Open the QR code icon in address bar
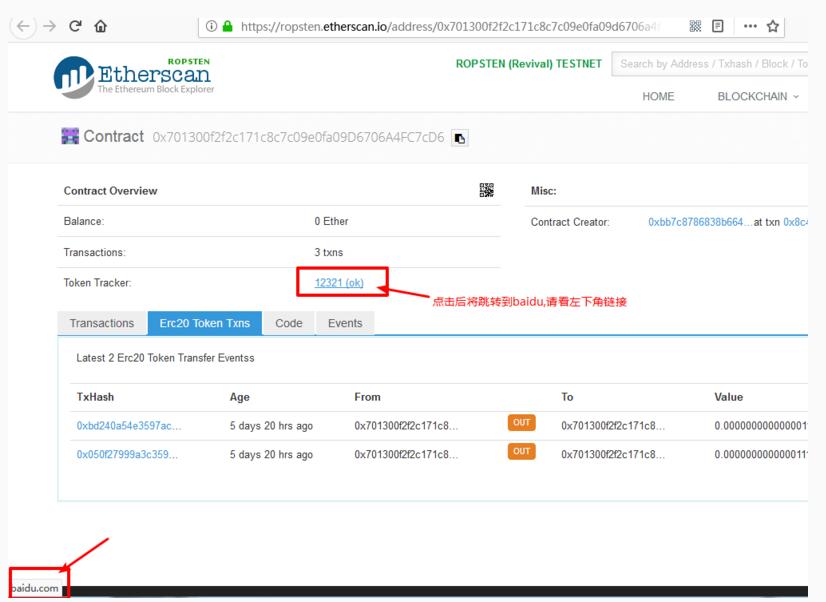 click(695, 26)
